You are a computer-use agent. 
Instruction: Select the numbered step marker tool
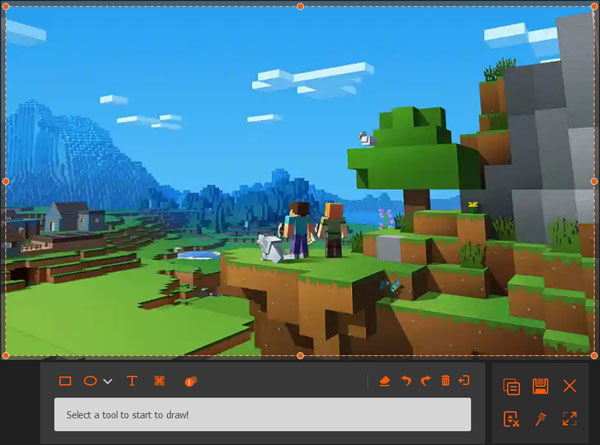(x=191, y=381)
